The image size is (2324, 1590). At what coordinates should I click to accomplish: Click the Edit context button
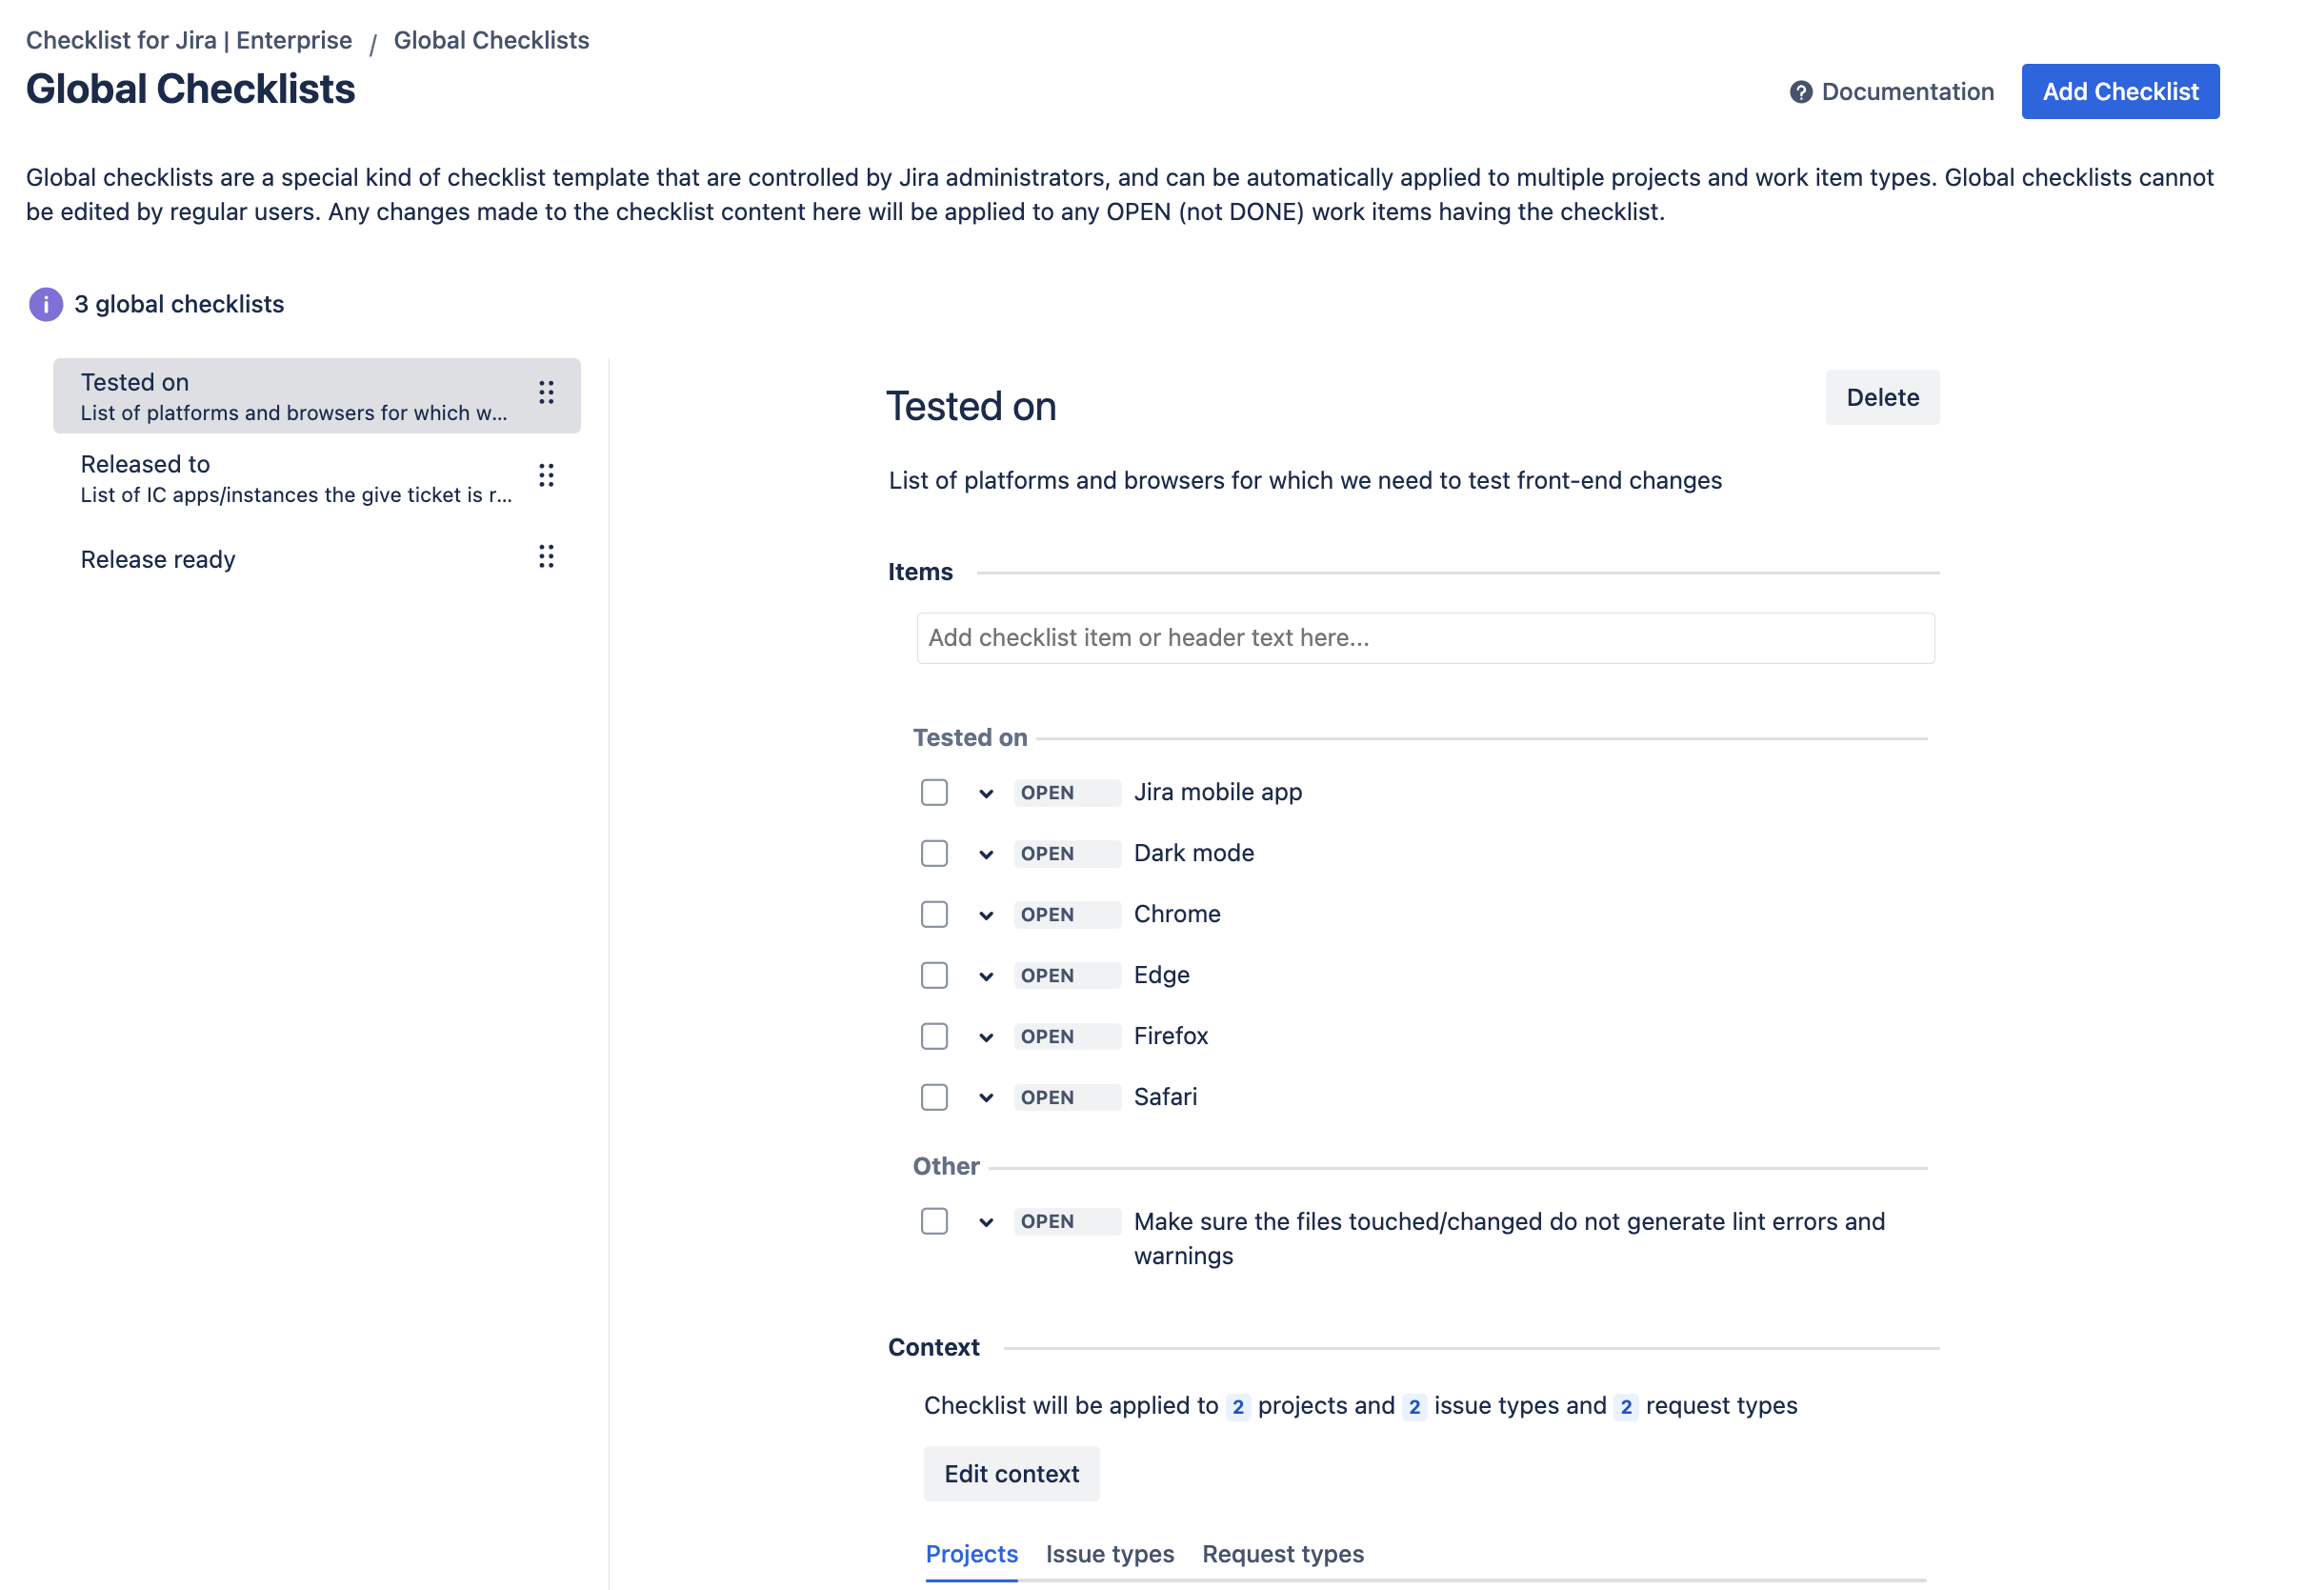pyautogui.click(x=1011, y=1473)
